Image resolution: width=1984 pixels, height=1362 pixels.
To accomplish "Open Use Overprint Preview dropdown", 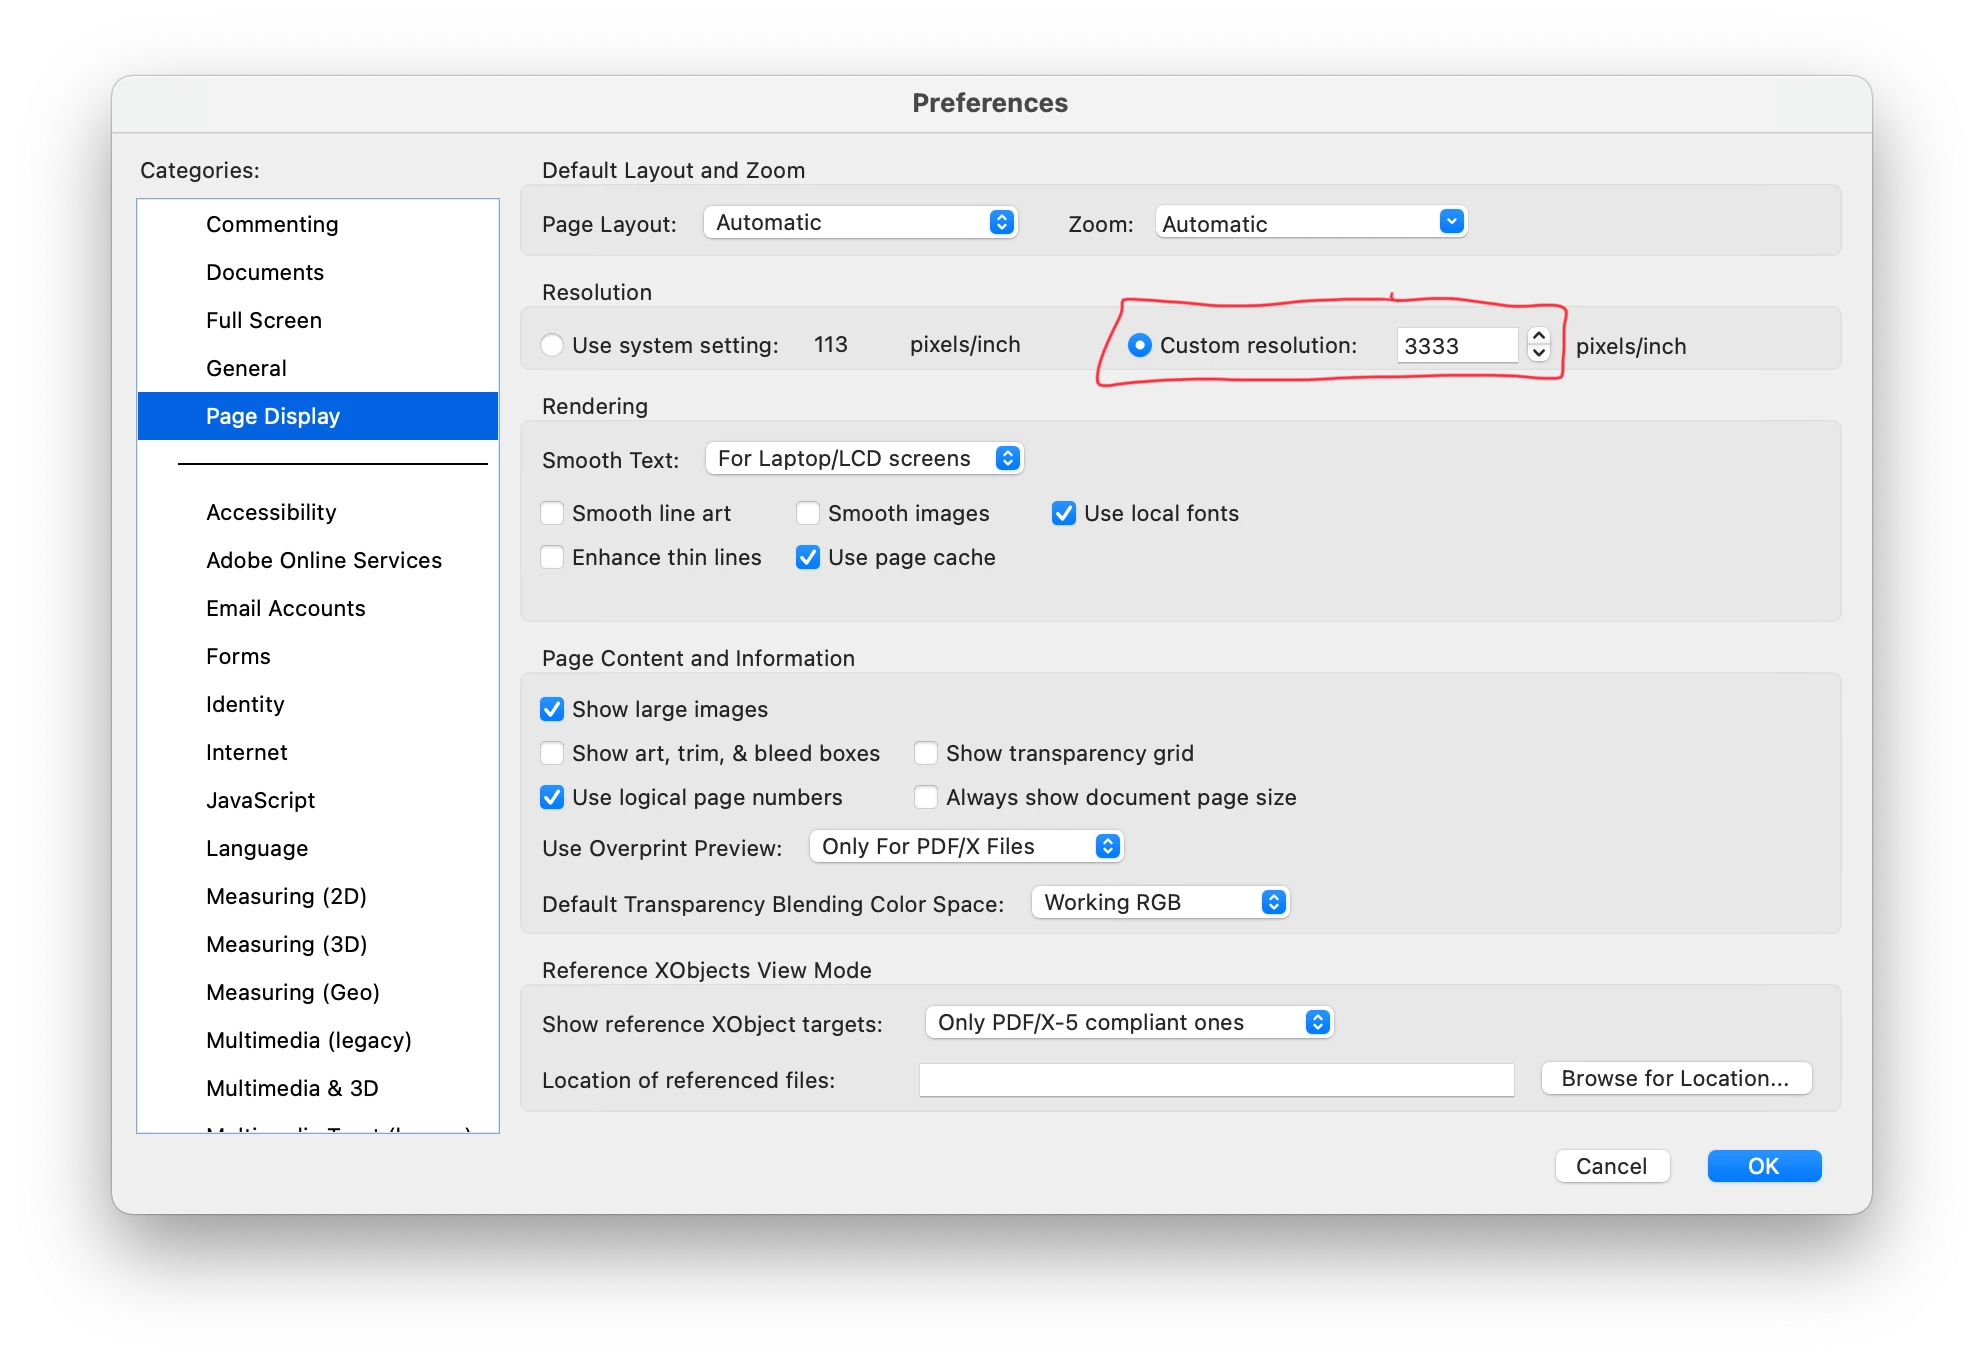I will pyautogui.click(x=966, y=846).
